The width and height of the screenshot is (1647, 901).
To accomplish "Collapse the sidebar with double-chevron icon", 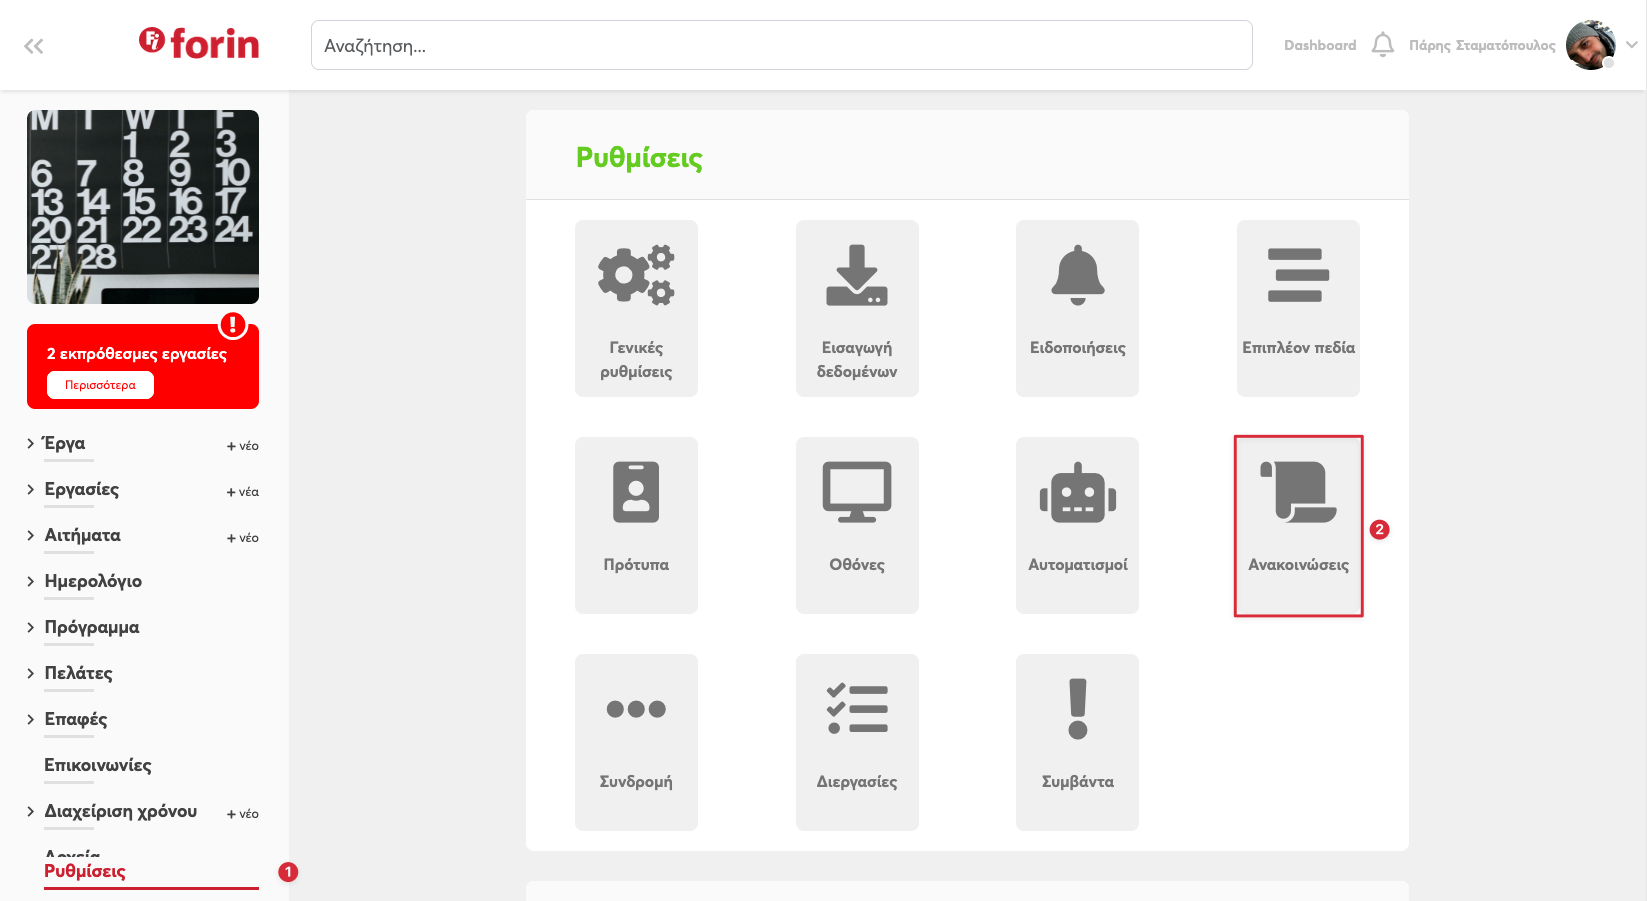I will pos(34,46).
